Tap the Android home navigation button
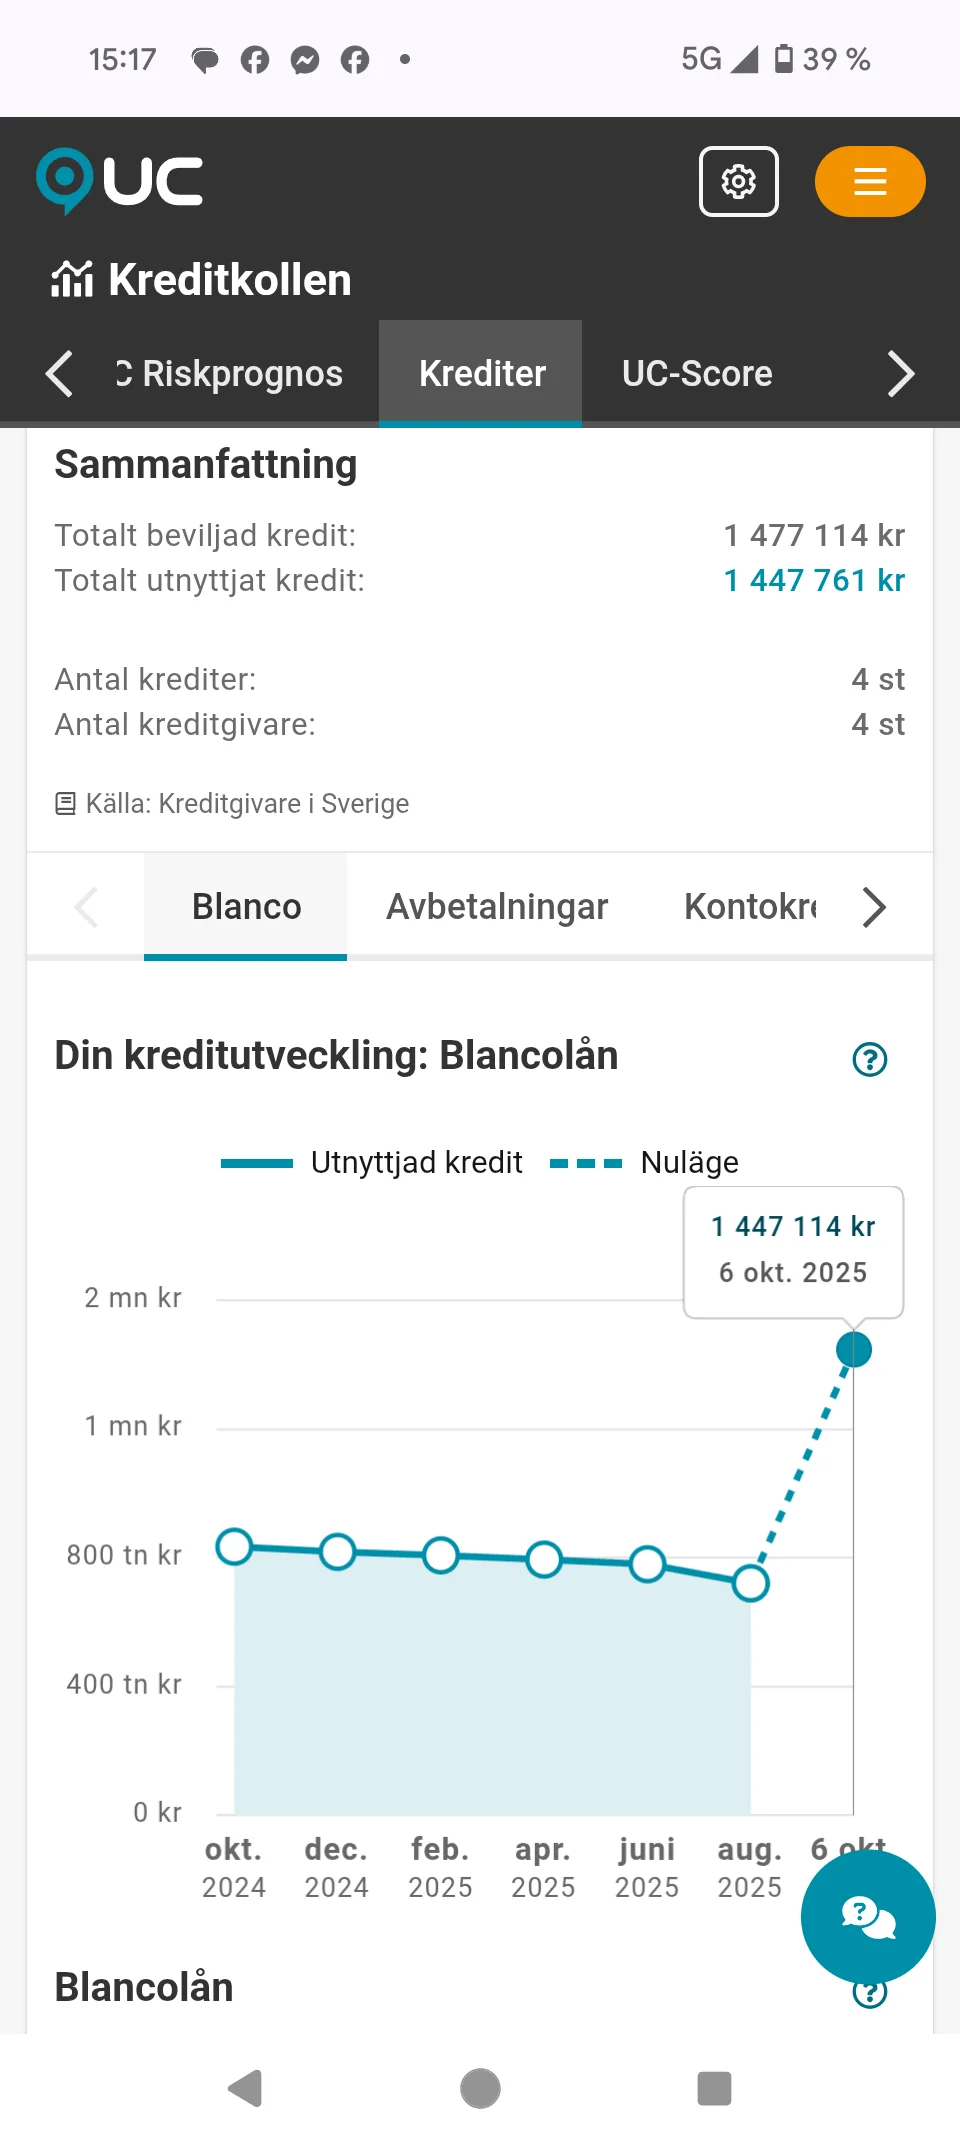Viewport: 960px width, 2142px height. click(480, 2088)
